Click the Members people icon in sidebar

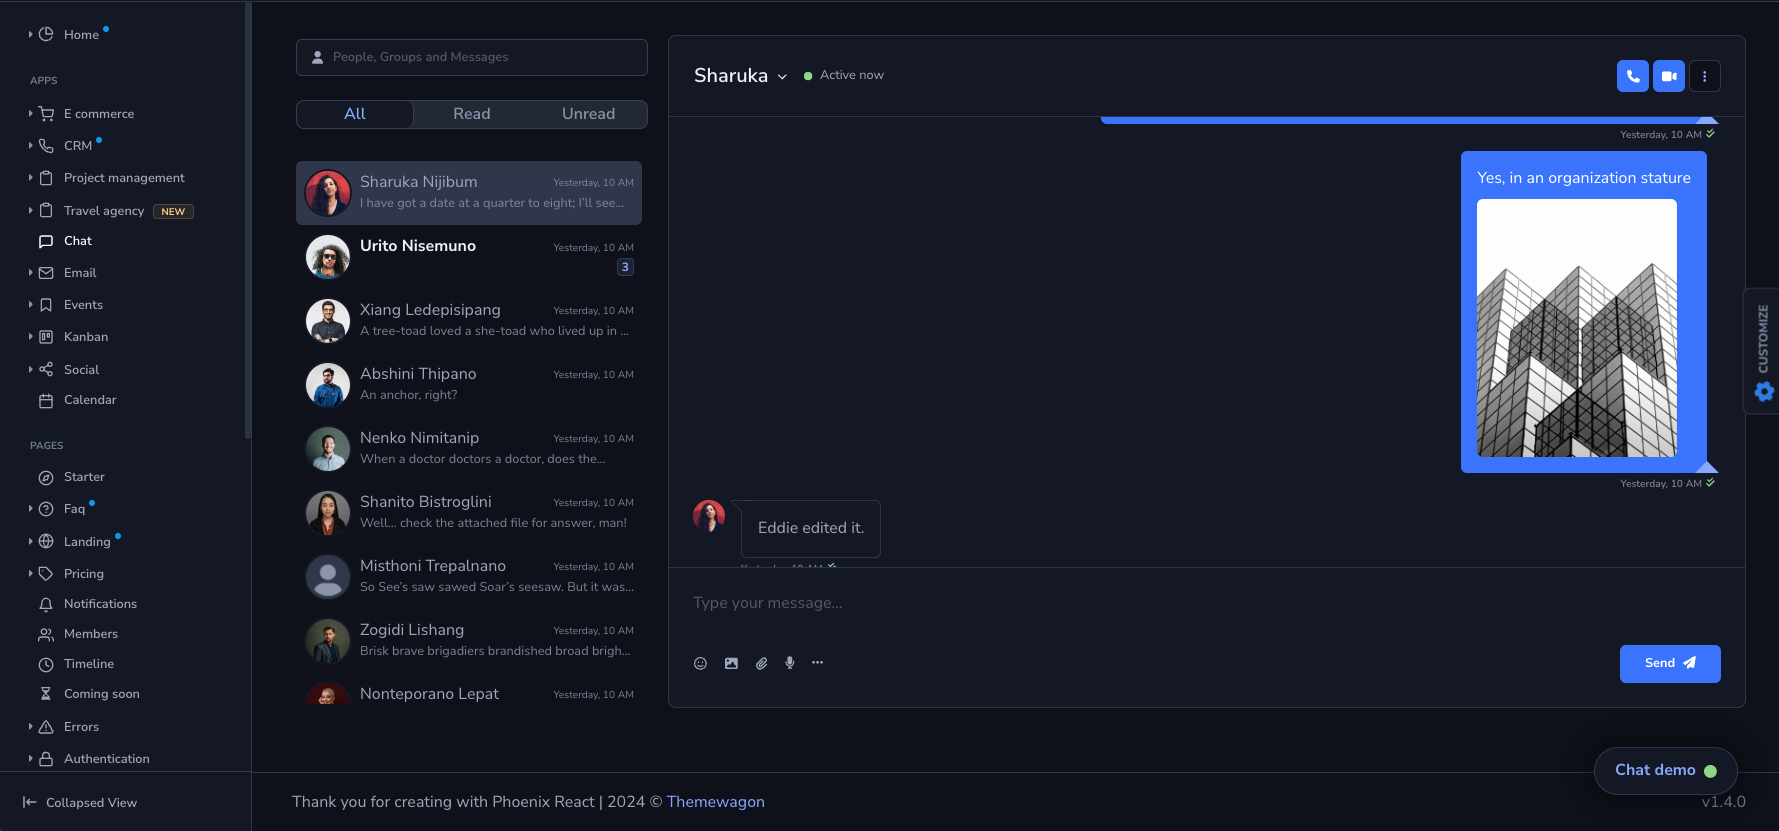click(x=46, y=634)
